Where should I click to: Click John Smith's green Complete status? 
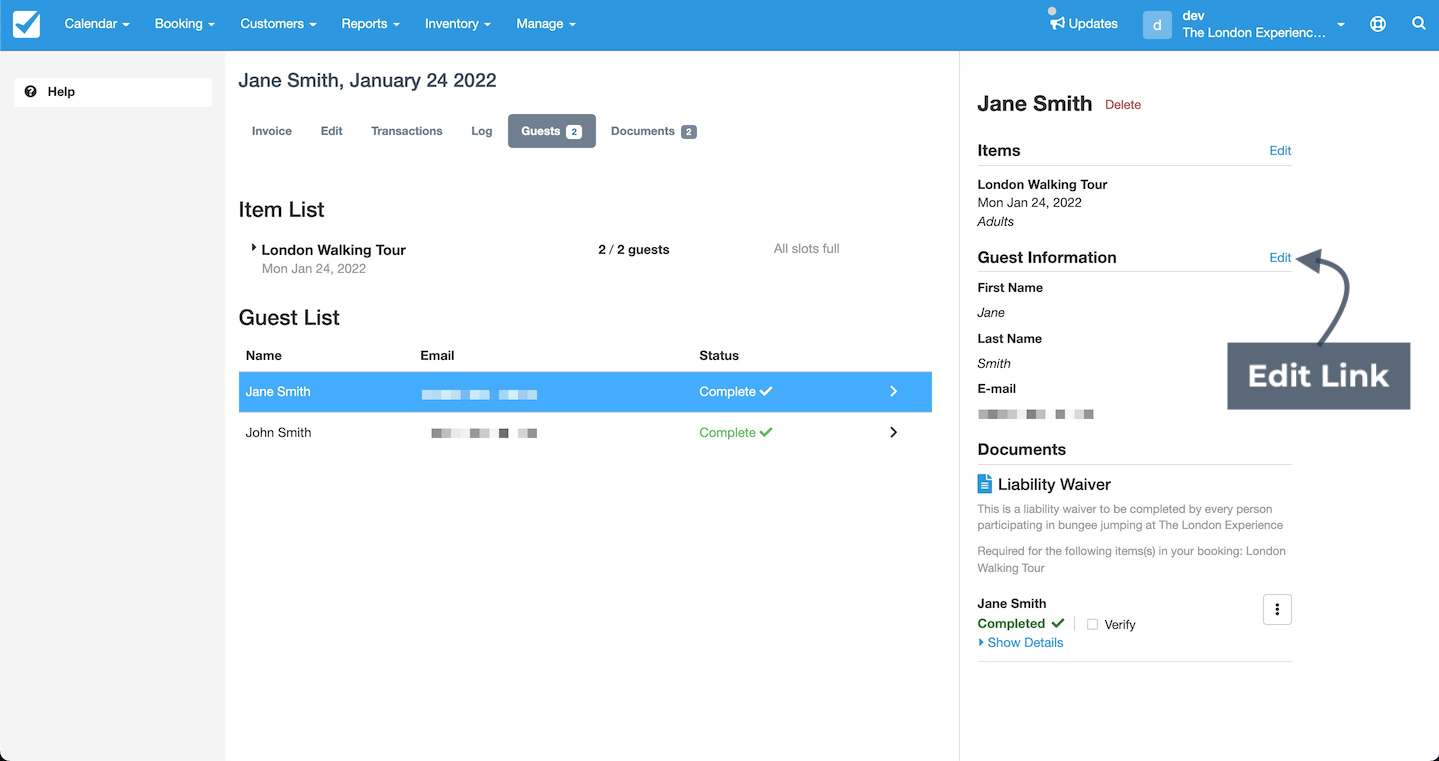coord(736,433)
